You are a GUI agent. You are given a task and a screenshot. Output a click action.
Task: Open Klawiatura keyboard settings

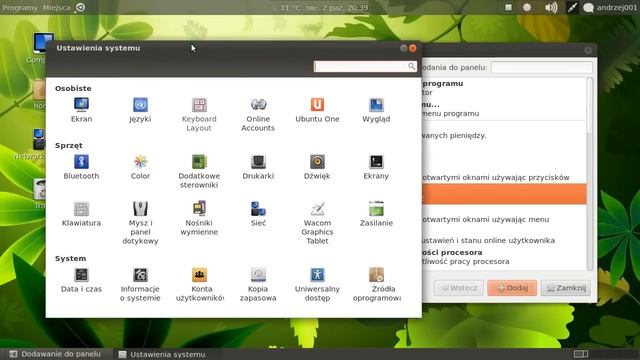(x=81, y=214)
